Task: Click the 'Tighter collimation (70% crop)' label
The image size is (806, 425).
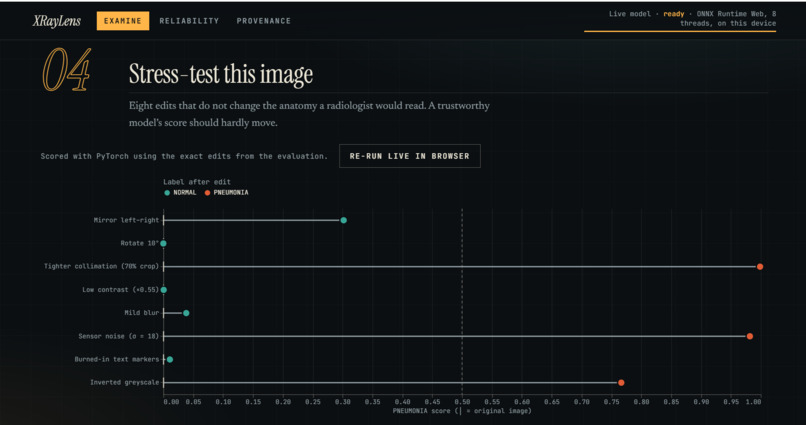Action: click(x=101, y=267)
